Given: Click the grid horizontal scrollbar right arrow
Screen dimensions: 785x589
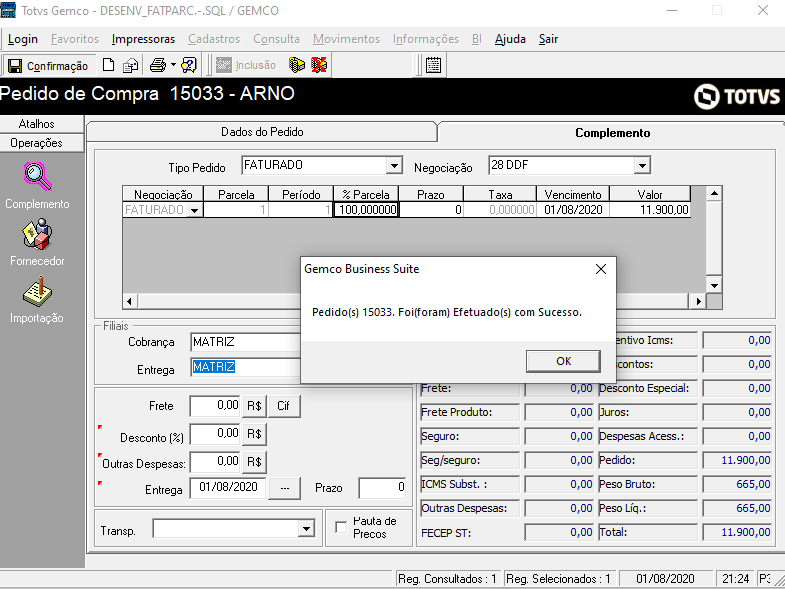Looking at the screenshot, I should (698, 301).
